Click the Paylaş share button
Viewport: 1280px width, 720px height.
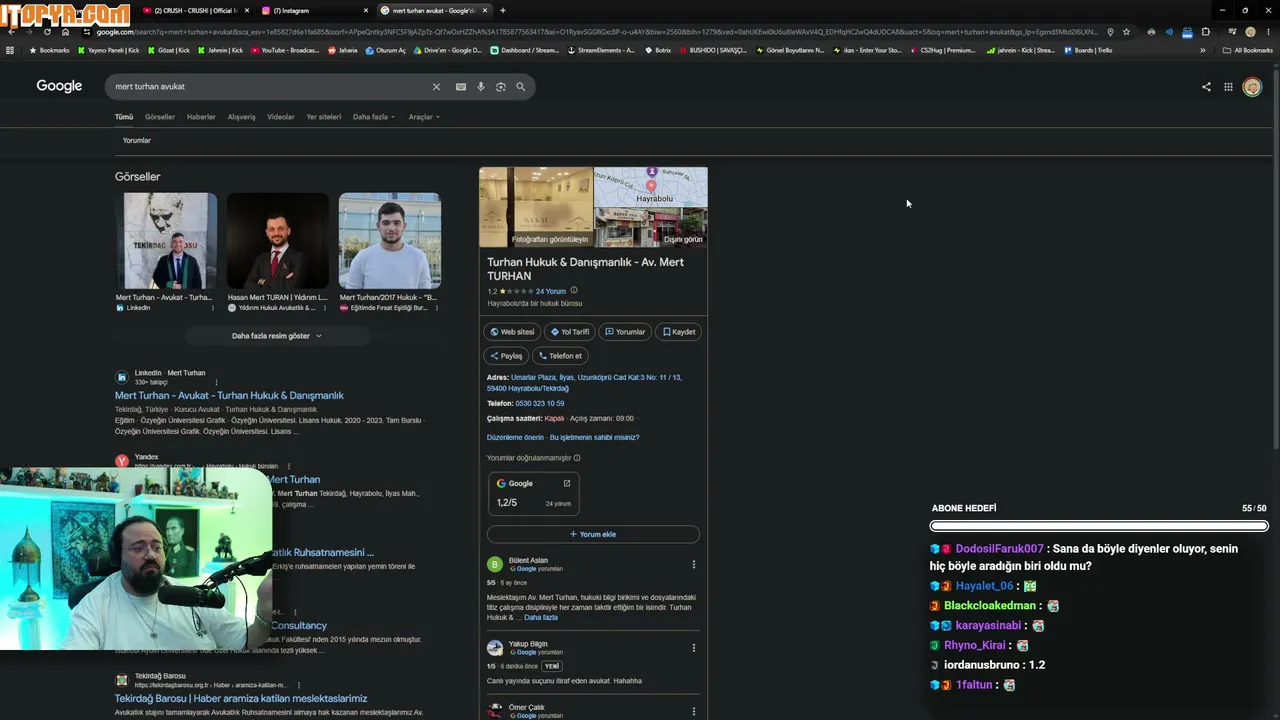pos(507,356)
